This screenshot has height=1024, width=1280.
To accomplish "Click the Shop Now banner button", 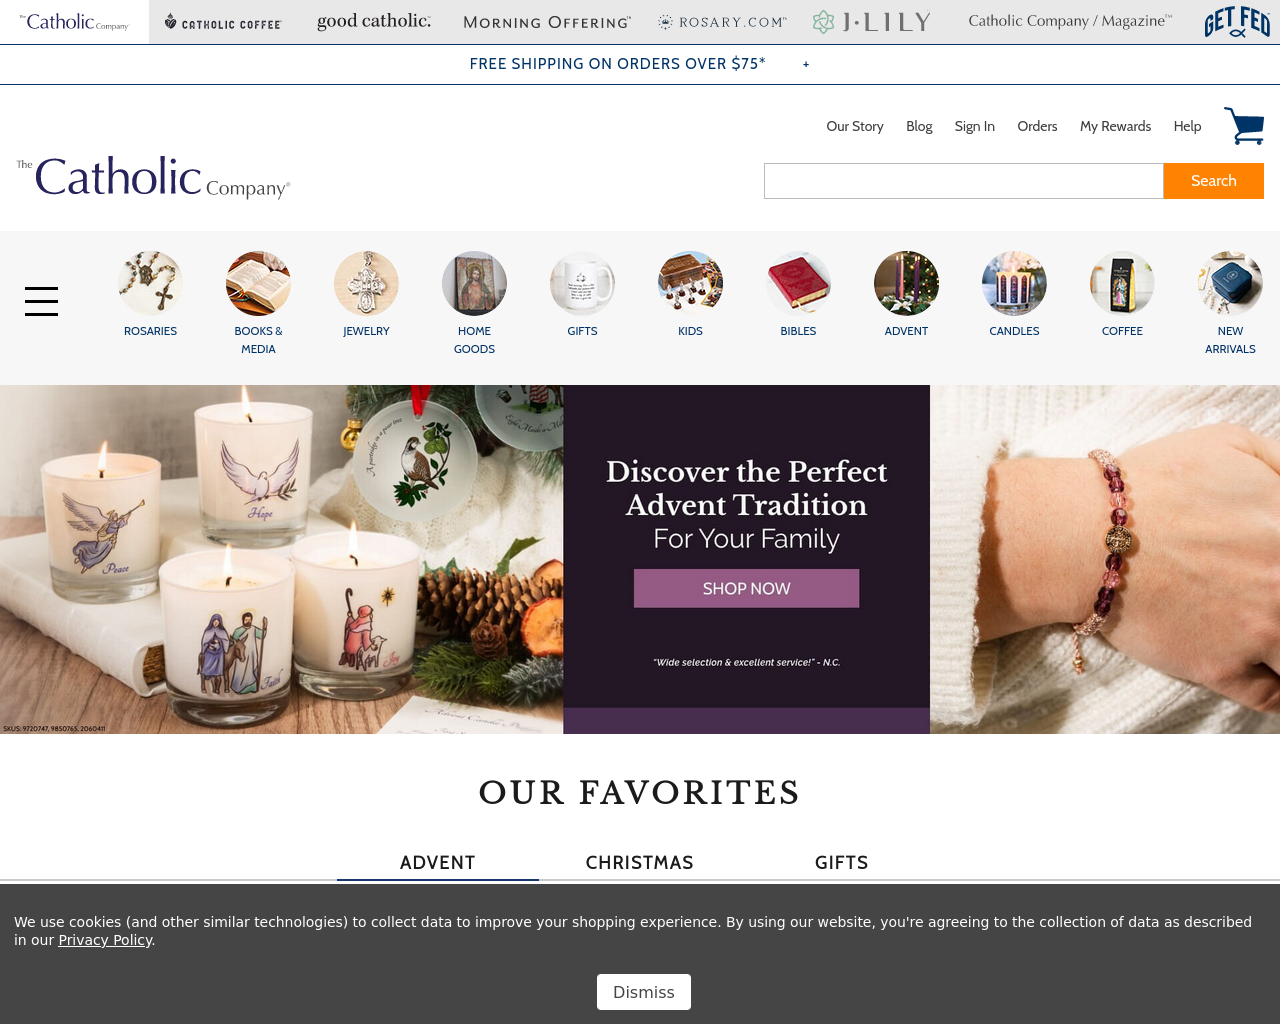I will pos(746,588).
